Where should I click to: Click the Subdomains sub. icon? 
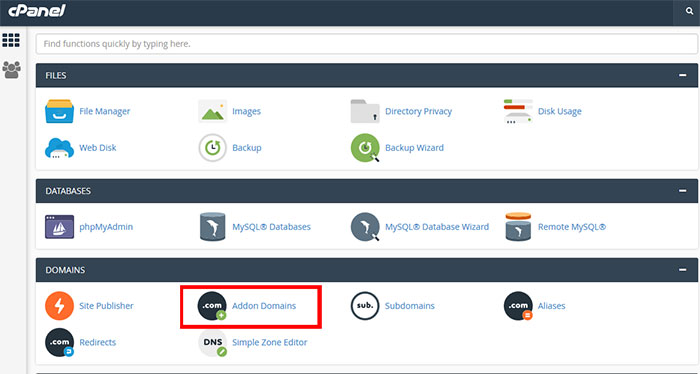365,306
